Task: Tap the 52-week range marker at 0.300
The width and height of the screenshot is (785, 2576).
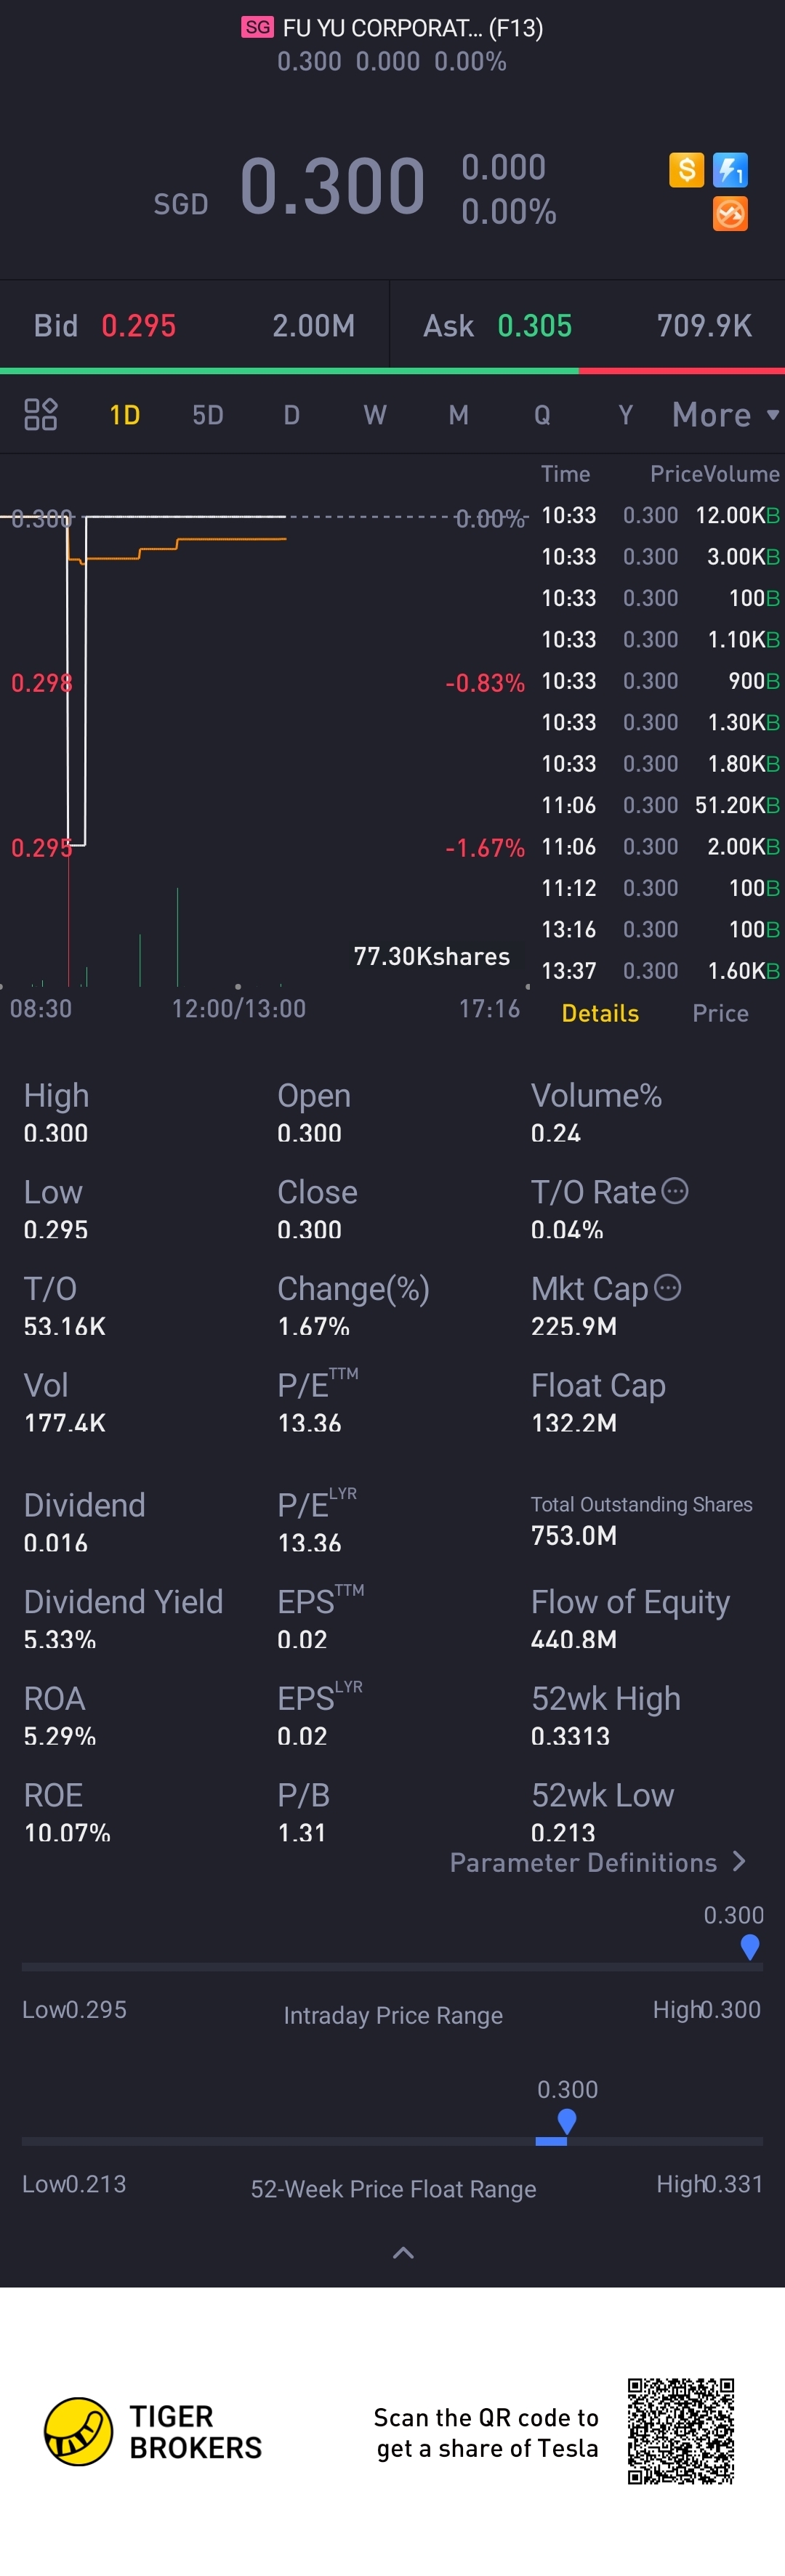Action: tap(567, 2119)
